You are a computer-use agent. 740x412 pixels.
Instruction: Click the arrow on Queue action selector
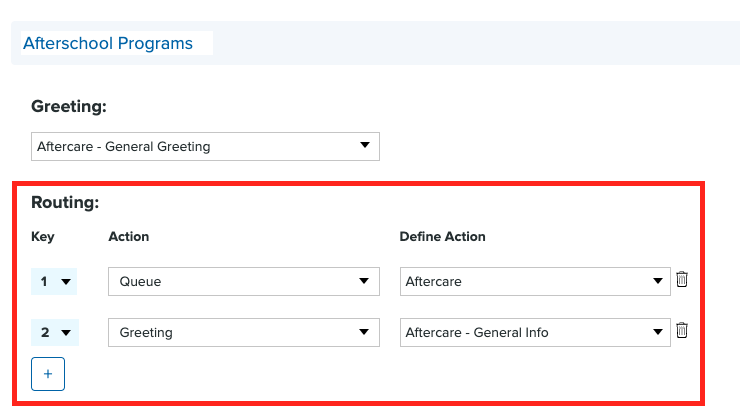tap(364, 282)
